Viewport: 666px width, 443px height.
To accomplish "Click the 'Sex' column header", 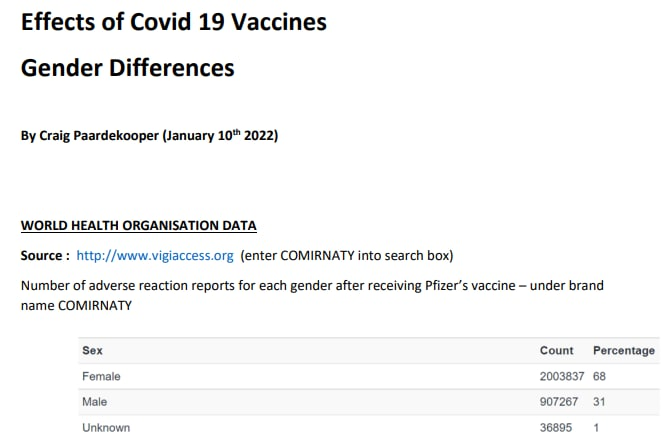I will coord(92,351).
